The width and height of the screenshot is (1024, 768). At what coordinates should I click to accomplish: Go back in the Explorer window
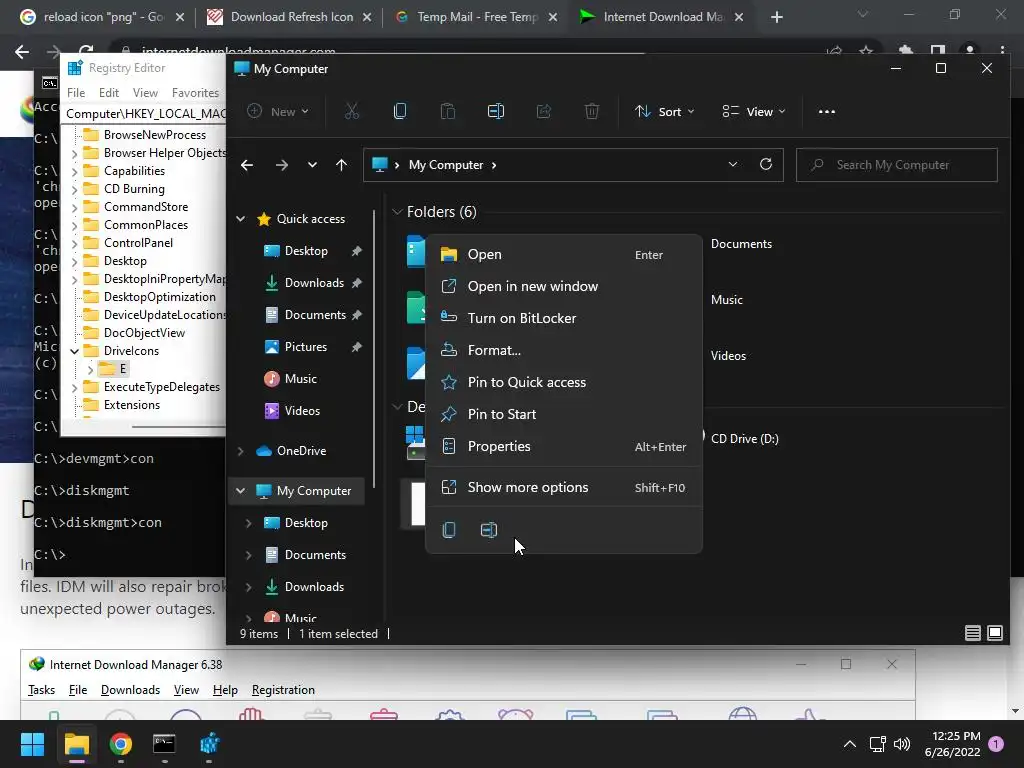point(247,165)
